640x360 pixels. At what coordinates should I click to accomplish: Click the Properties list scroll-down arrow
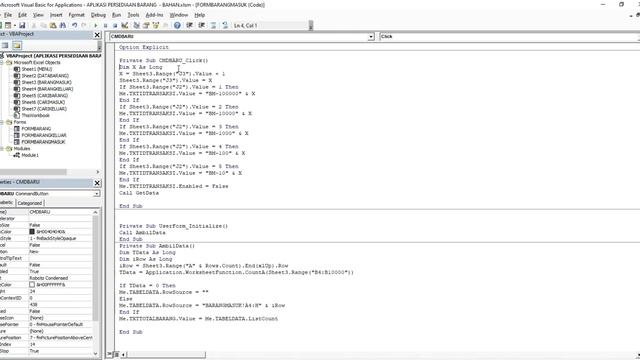[96, 354]
